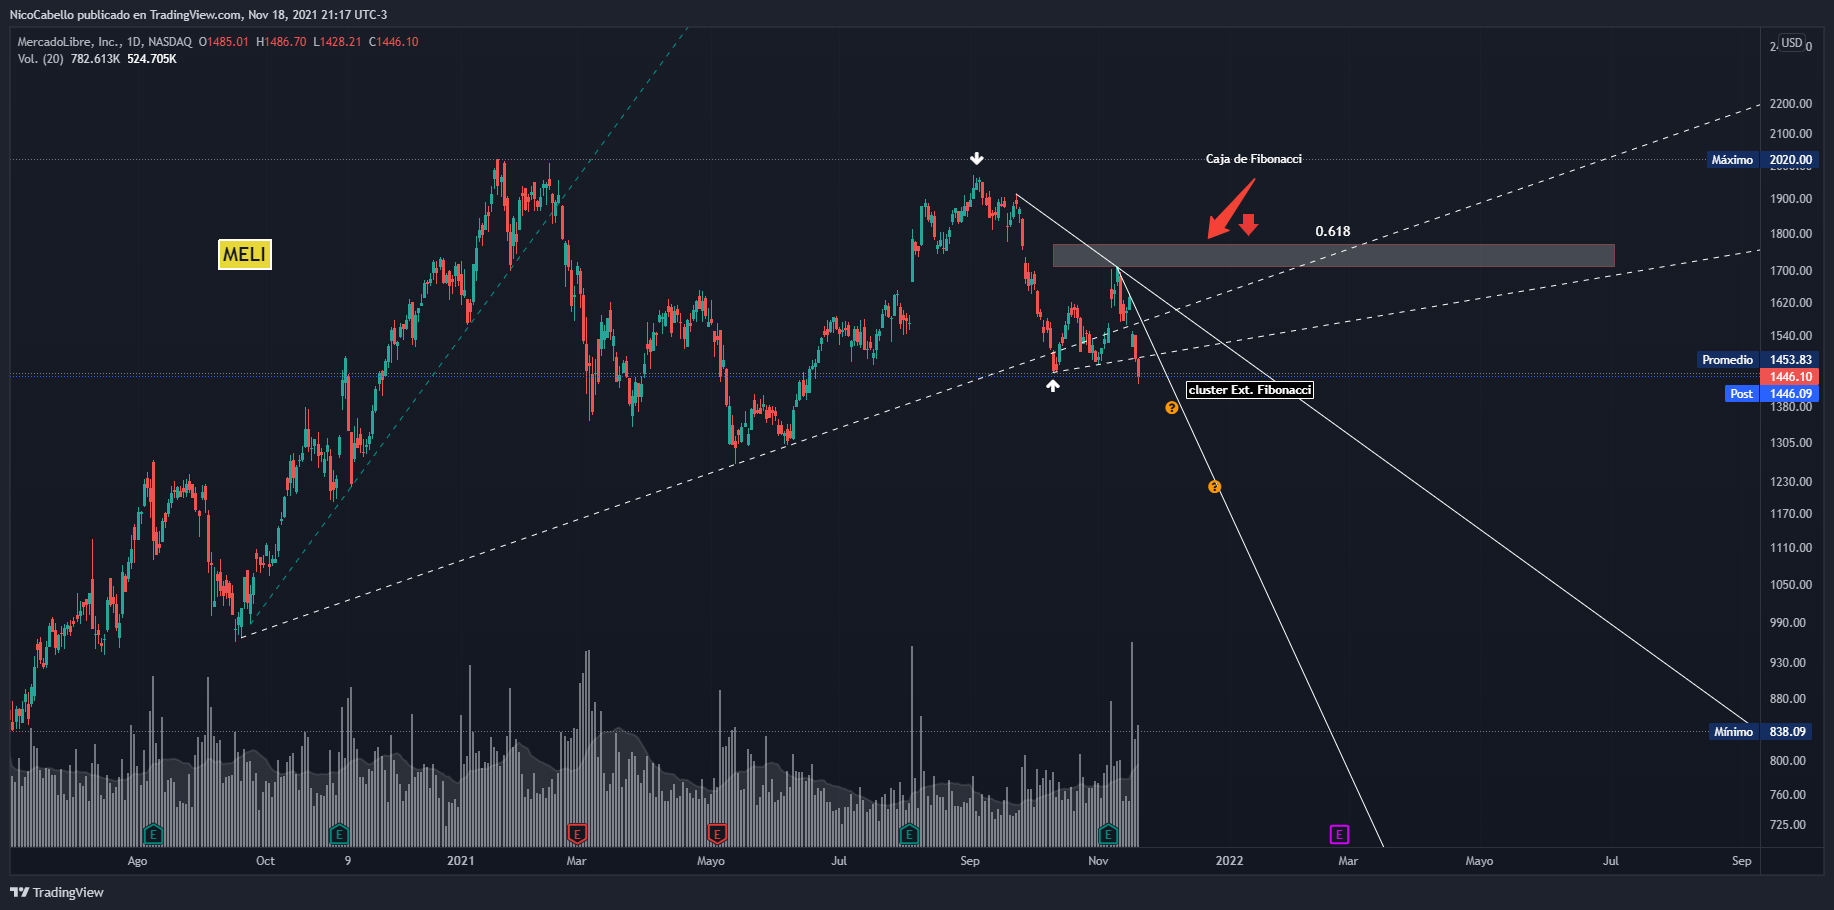The image size is (1834, 910).
Task: Click the orange question mark near the 1230.00 level
Action: [1214, 487]
